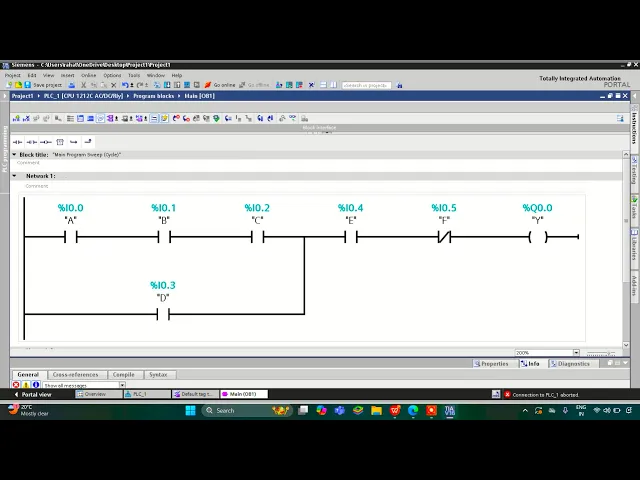
Task: Click the Print icon in main toolbar
Action: (x=72, y=85)
